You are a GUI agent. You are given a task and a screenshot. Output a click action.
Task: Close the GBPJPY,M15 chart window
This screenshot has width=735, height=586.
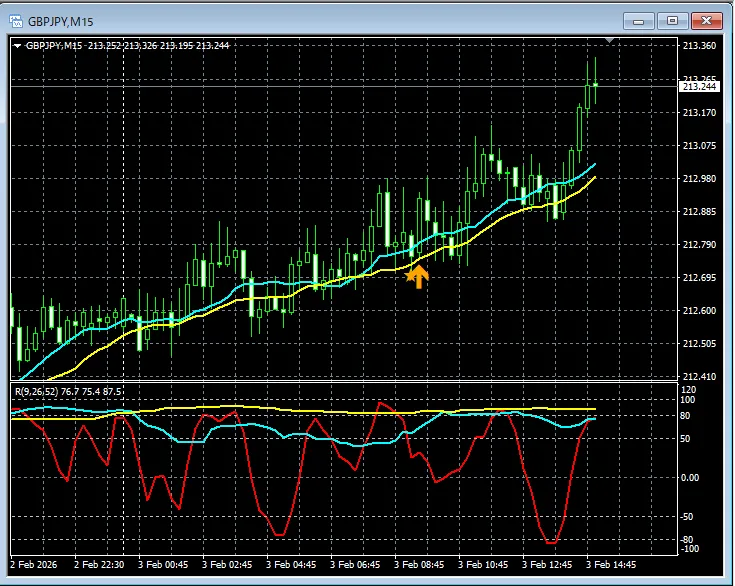pos(707,20)
